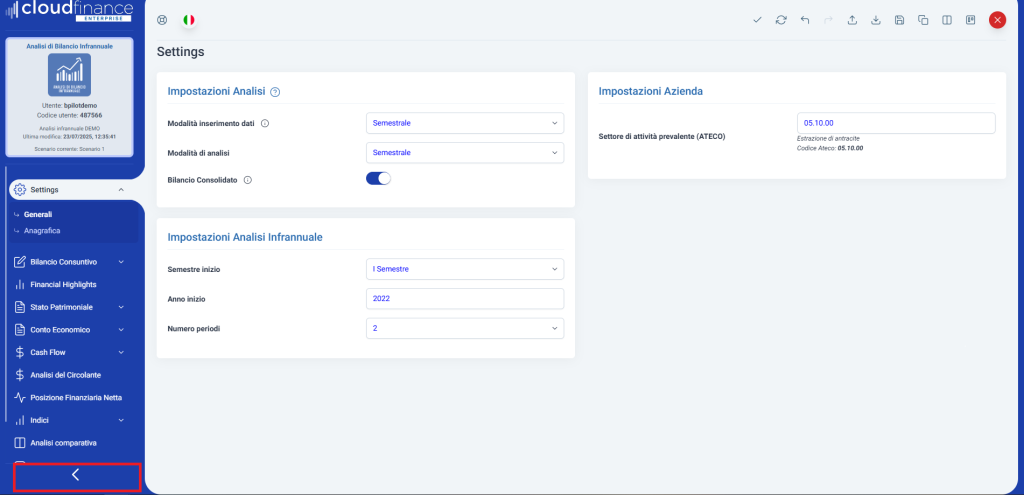Click the Analisi del Circolante dollar icon
The width and height of the screenshot is (1024, 495).
tap(20, 375)
